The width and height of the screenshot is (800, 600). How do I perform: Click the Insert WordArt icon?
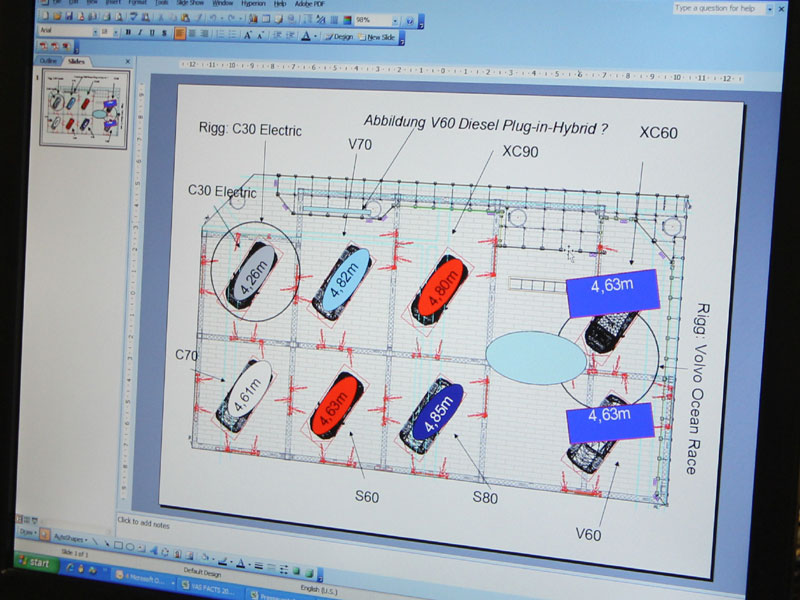pyautogui.click(x=154, y=551)
